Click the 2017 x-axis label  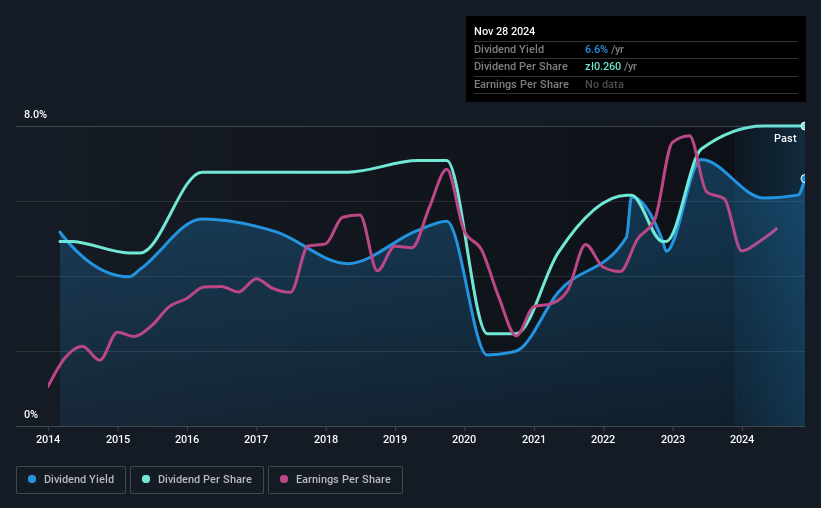256,439
